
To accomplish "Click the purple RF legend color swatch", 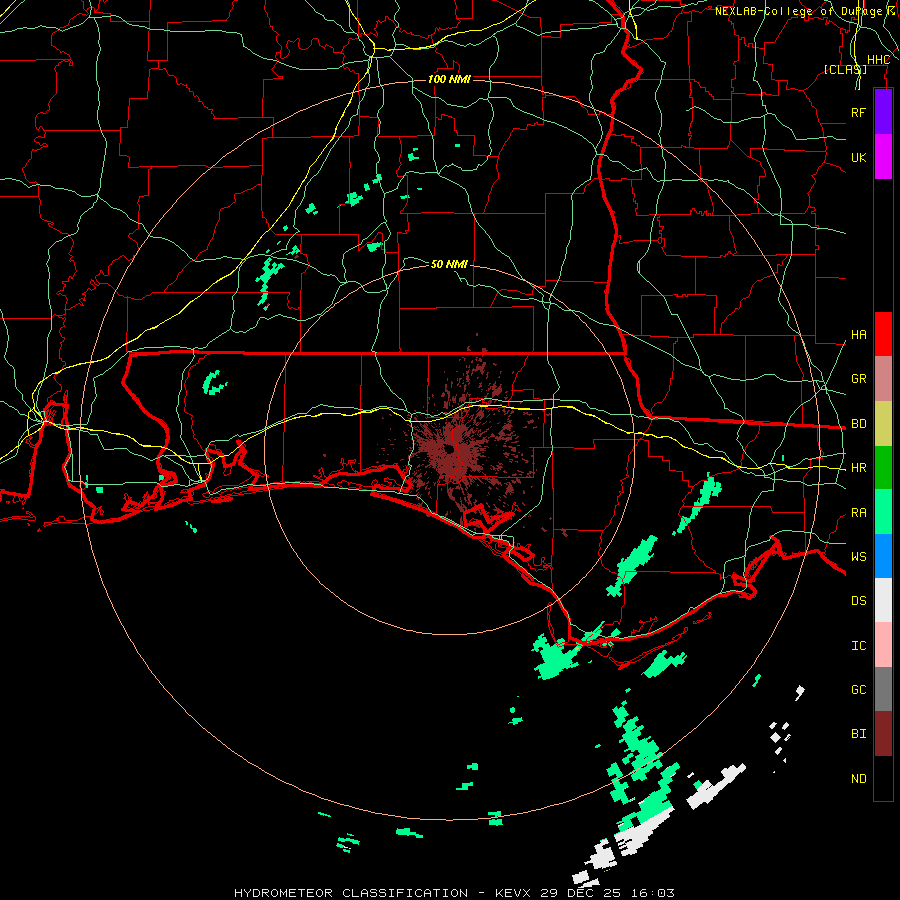I will (883, 112).
